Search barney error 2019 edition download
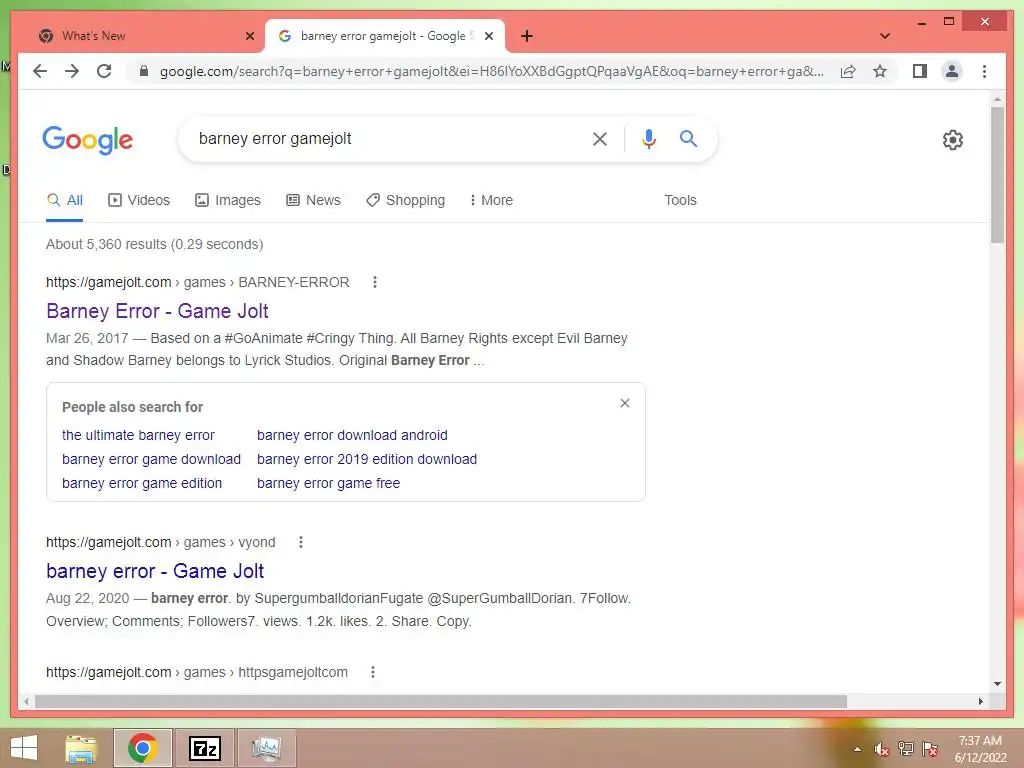 coord(367,459)
